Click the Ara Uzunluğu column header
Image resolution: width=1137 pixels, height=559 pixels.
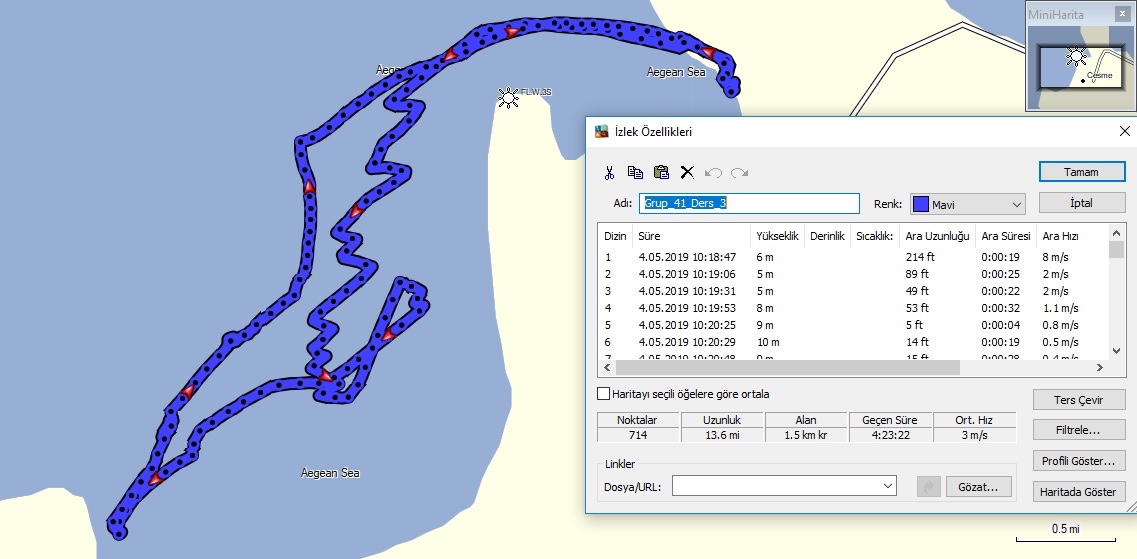point(937,236)
